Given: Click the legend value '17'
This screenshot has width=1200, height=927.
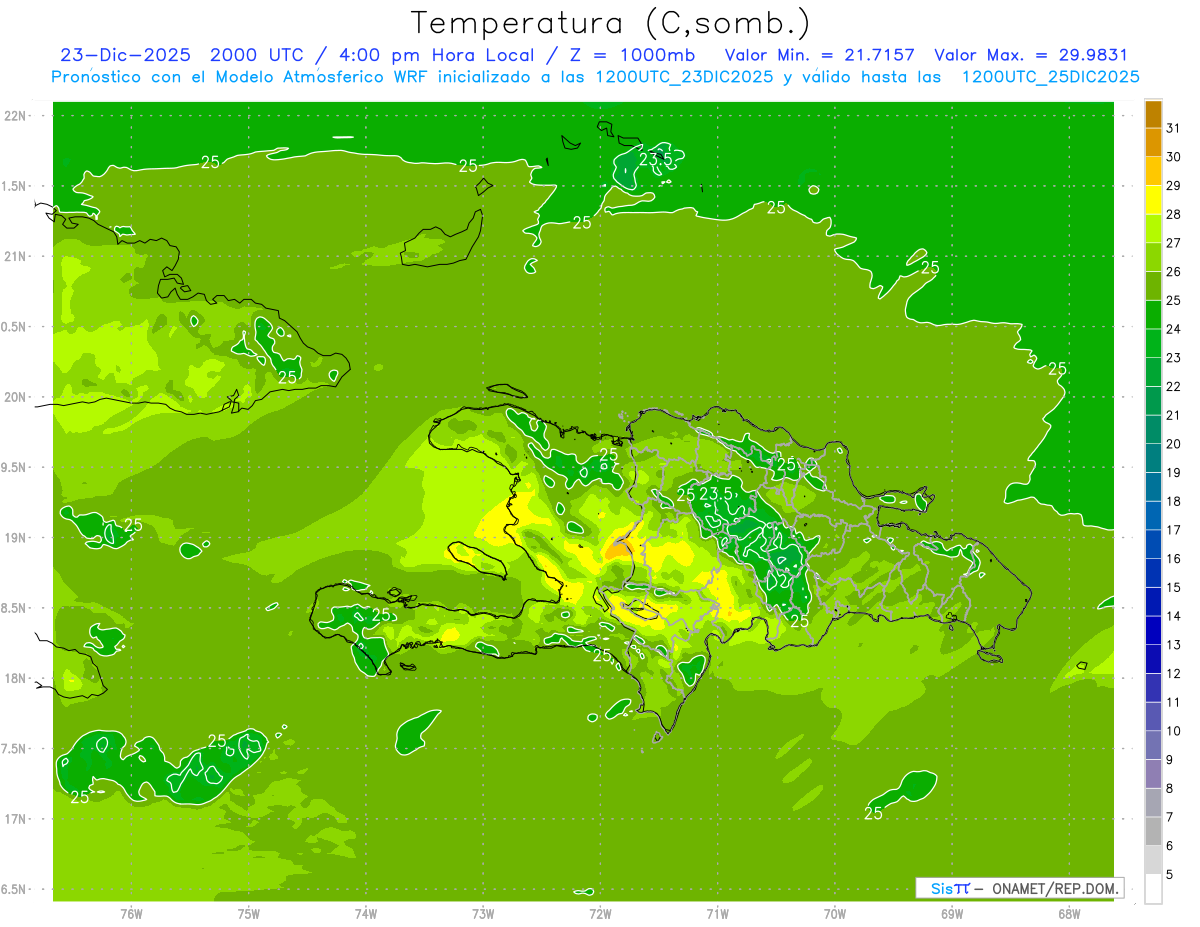Looking at the screenshot, I should pos(1174,530).
